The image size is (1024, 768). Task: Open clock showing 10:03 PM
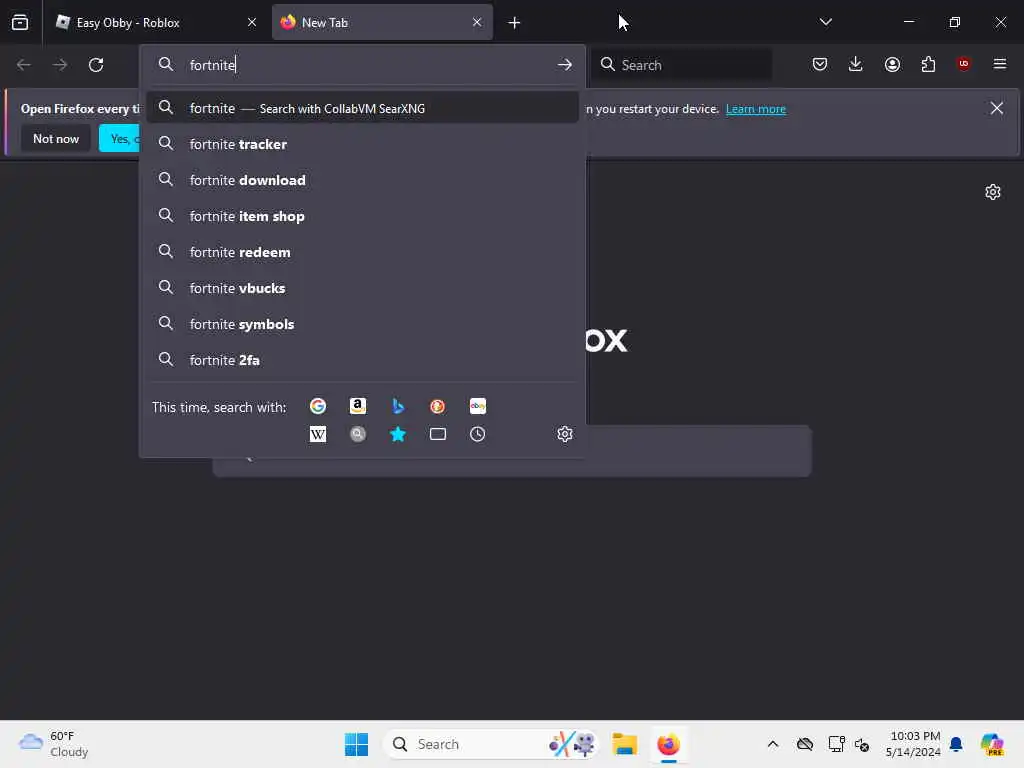click(913, 744)
